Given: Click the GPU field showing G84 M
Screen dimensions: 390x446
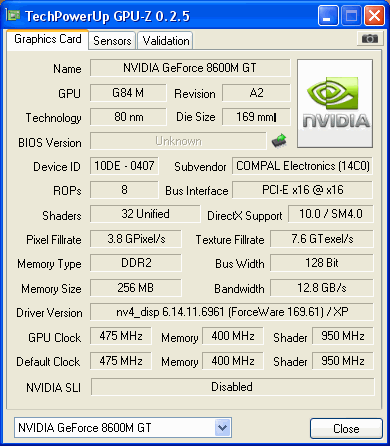Looking at the screenshot, I should click(x=128, y=93).
